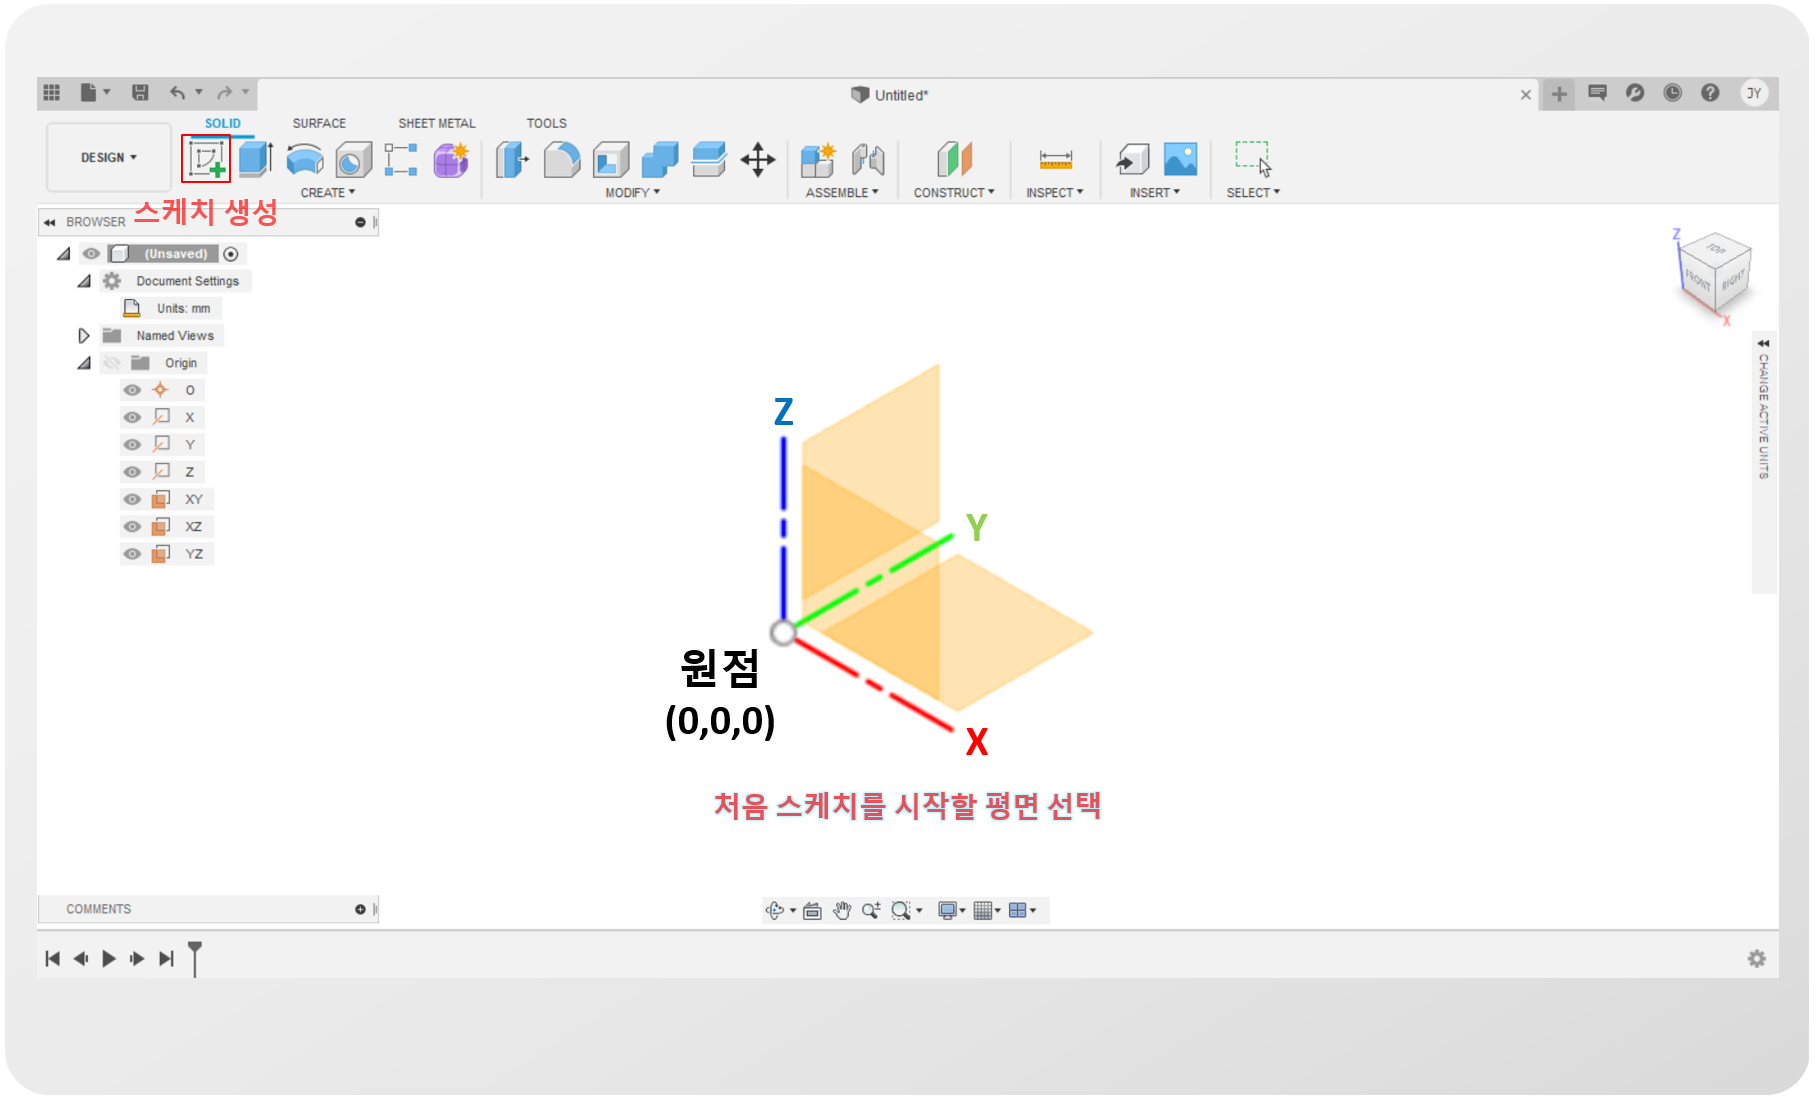Screen dimensions: 1816x1107
Task: Open the Job Status icon
Action: (x=1672, y=93)
